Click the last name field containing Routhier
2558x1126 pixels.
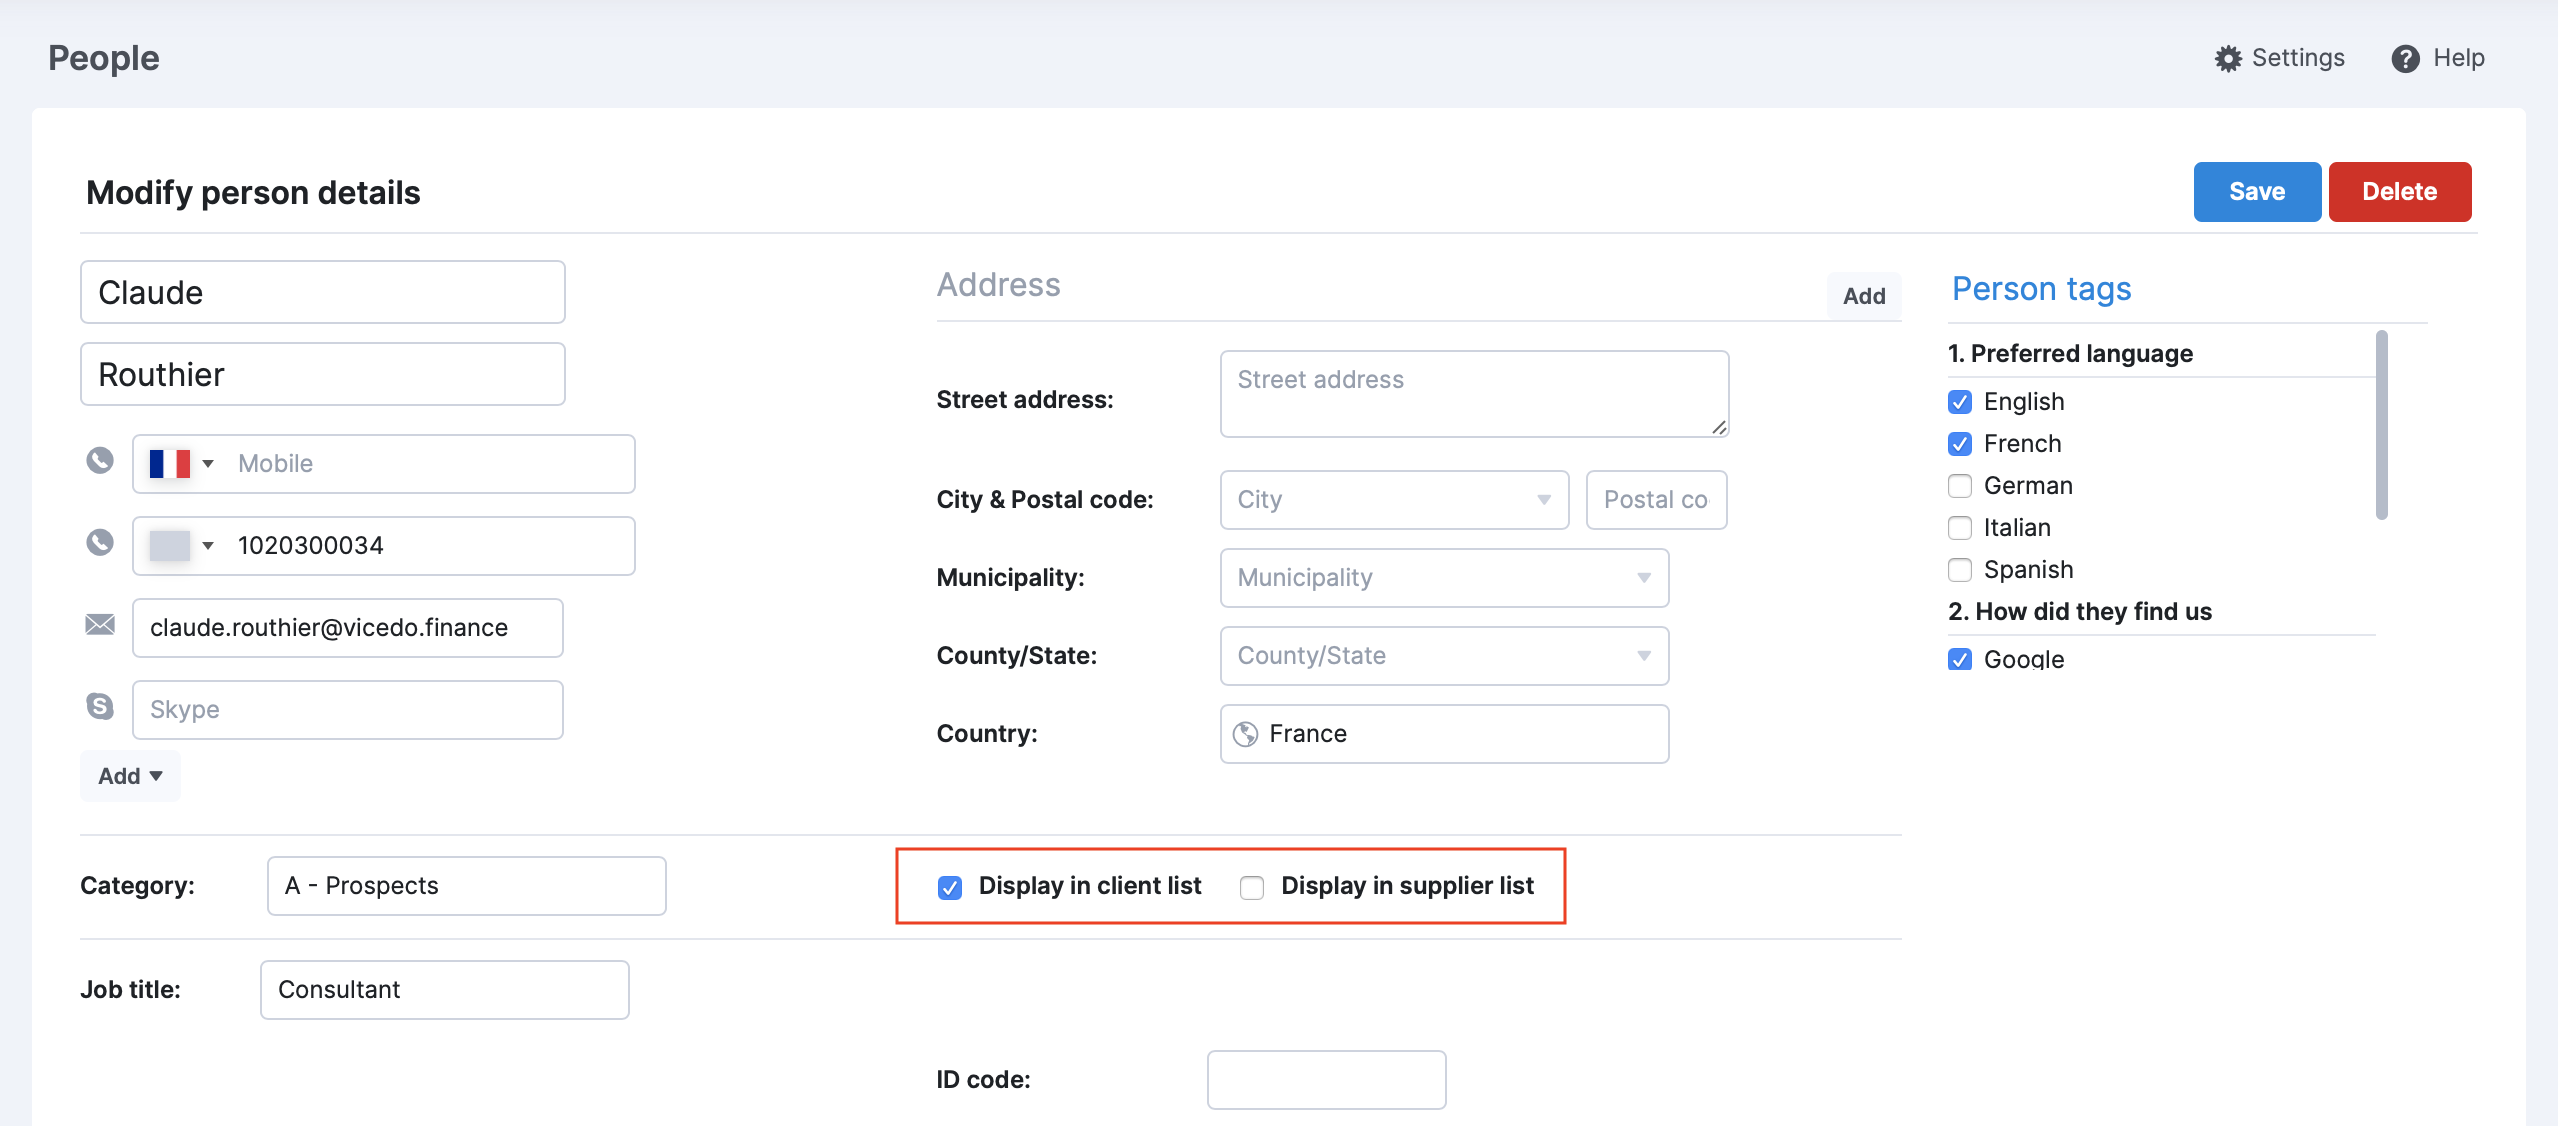(x=323, y=374)
